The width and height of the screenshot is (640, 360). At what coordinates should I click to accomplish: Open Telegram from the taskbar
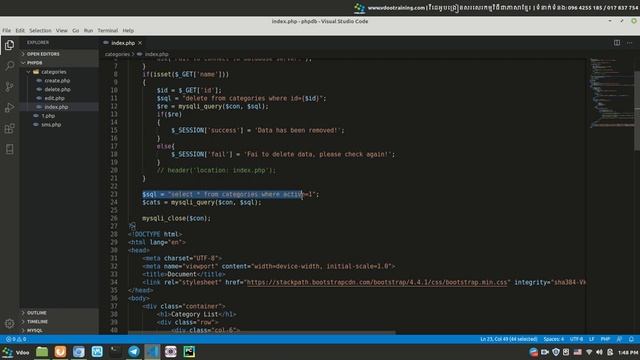tap(134, 352)
